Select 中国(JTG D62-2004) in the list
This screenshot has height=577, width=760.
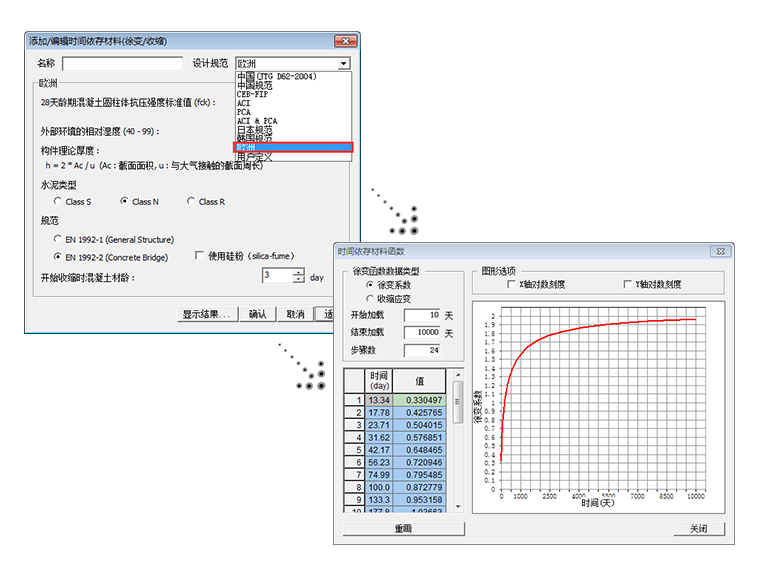coord(276,76)
